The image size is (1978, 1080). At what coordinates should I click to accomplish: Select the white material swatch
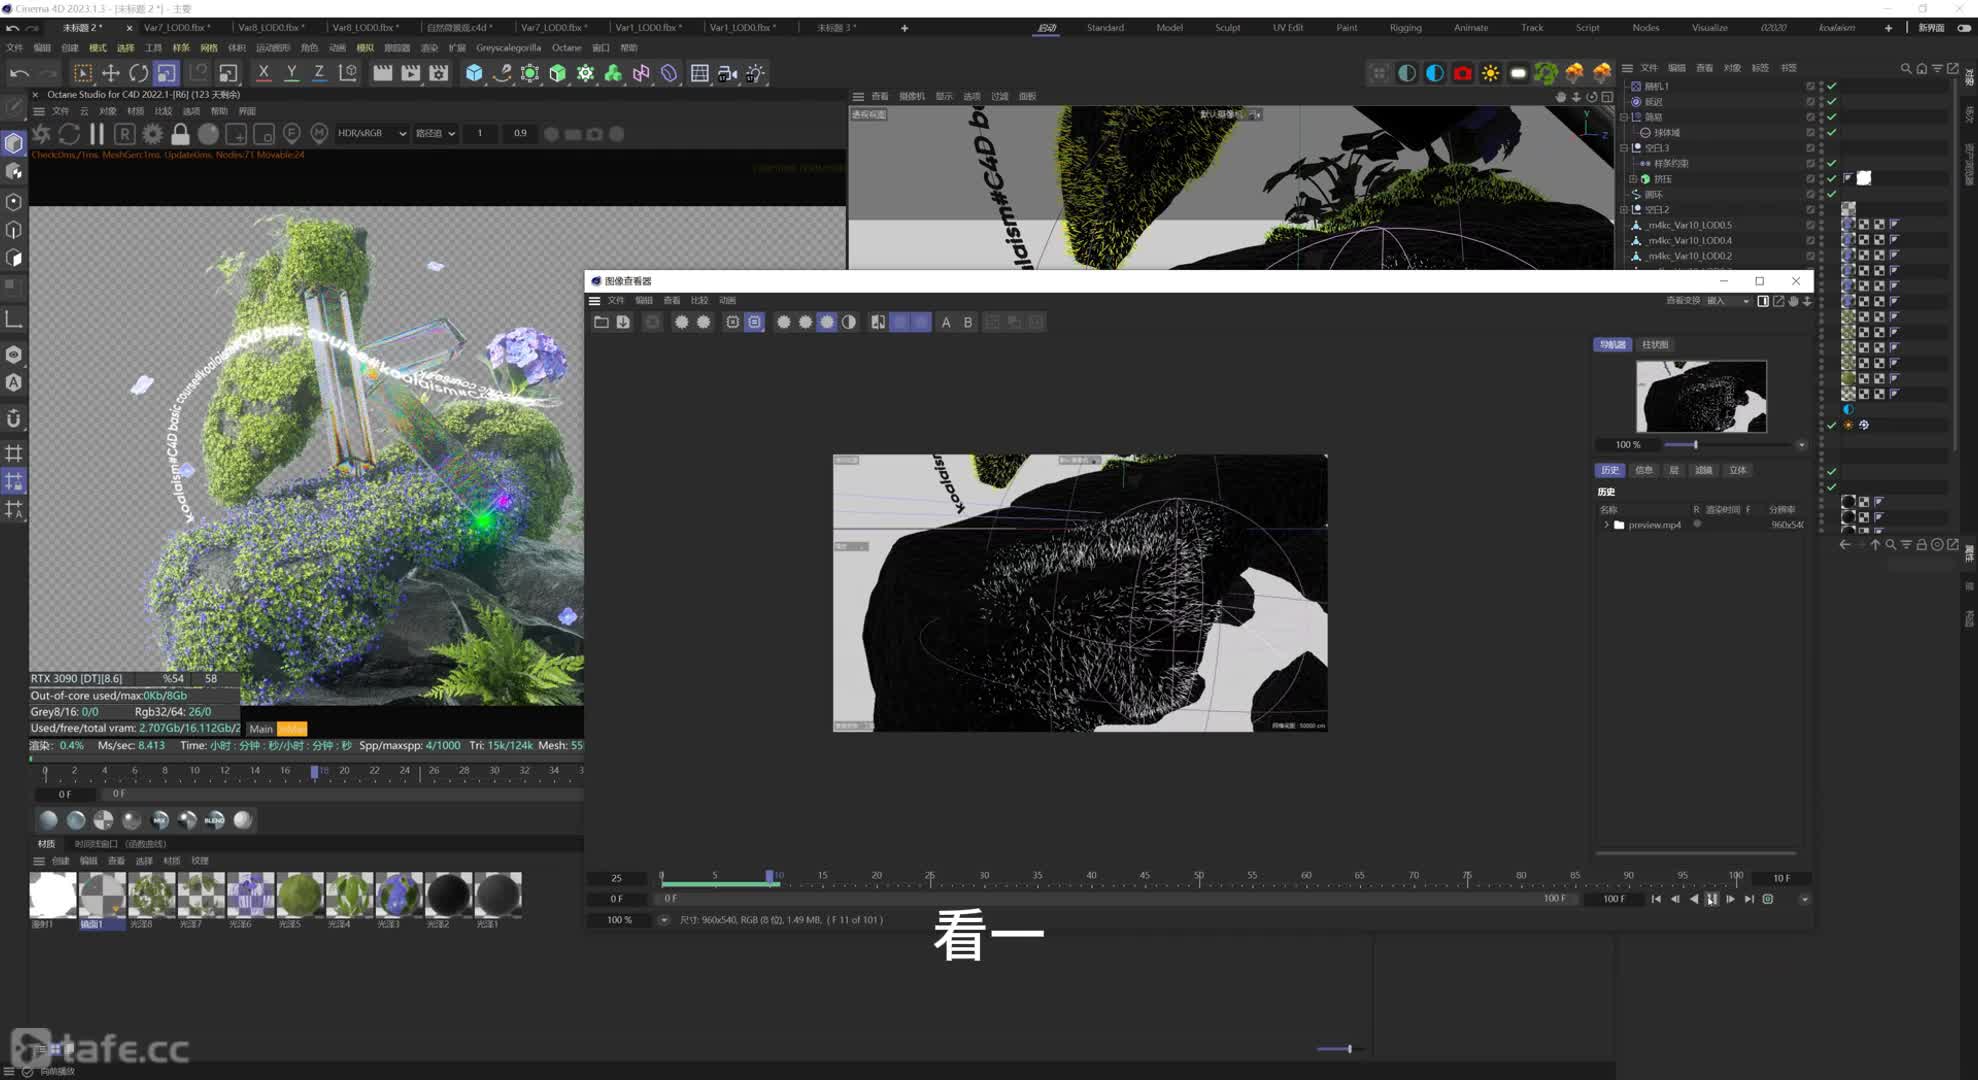click(53, 895)
